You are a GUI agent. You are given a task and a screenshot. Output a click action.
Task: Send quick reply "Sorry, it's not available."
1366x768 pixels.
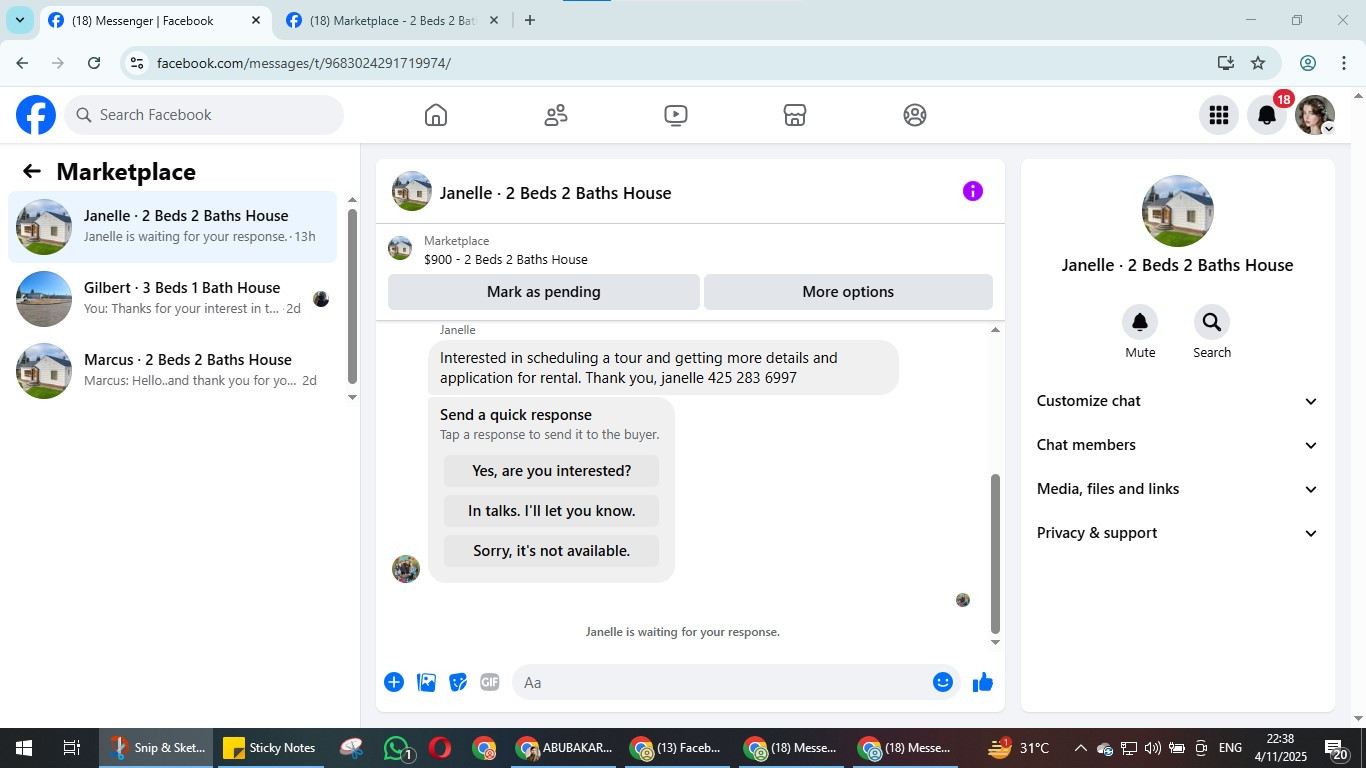pyautogui.click(x=551, y=551)
